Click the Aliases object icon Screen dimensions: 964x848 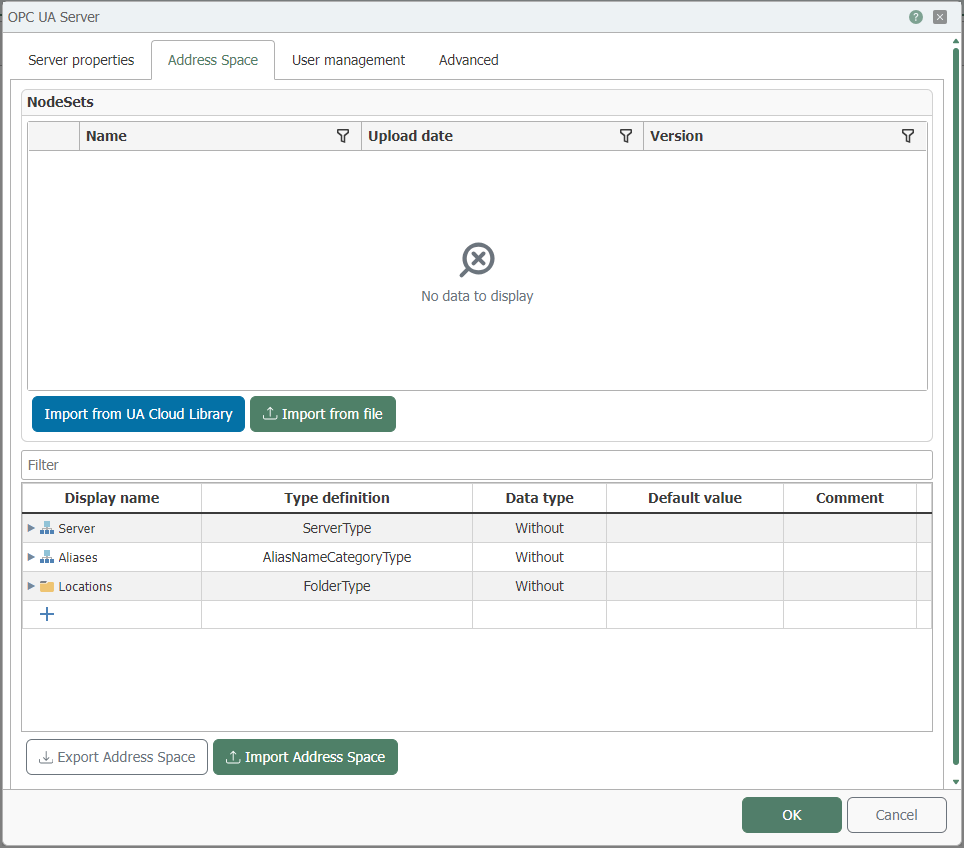47,557
